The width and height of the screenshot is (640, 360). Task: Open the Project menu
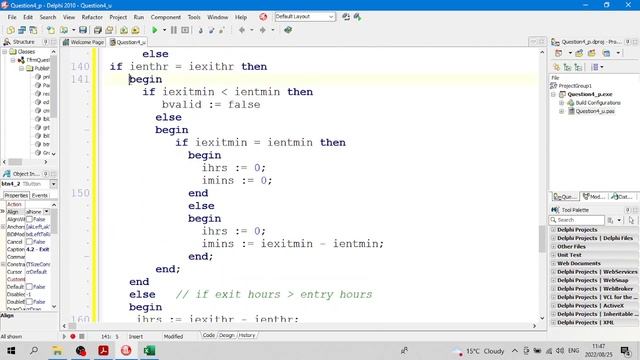click(118, 17)
